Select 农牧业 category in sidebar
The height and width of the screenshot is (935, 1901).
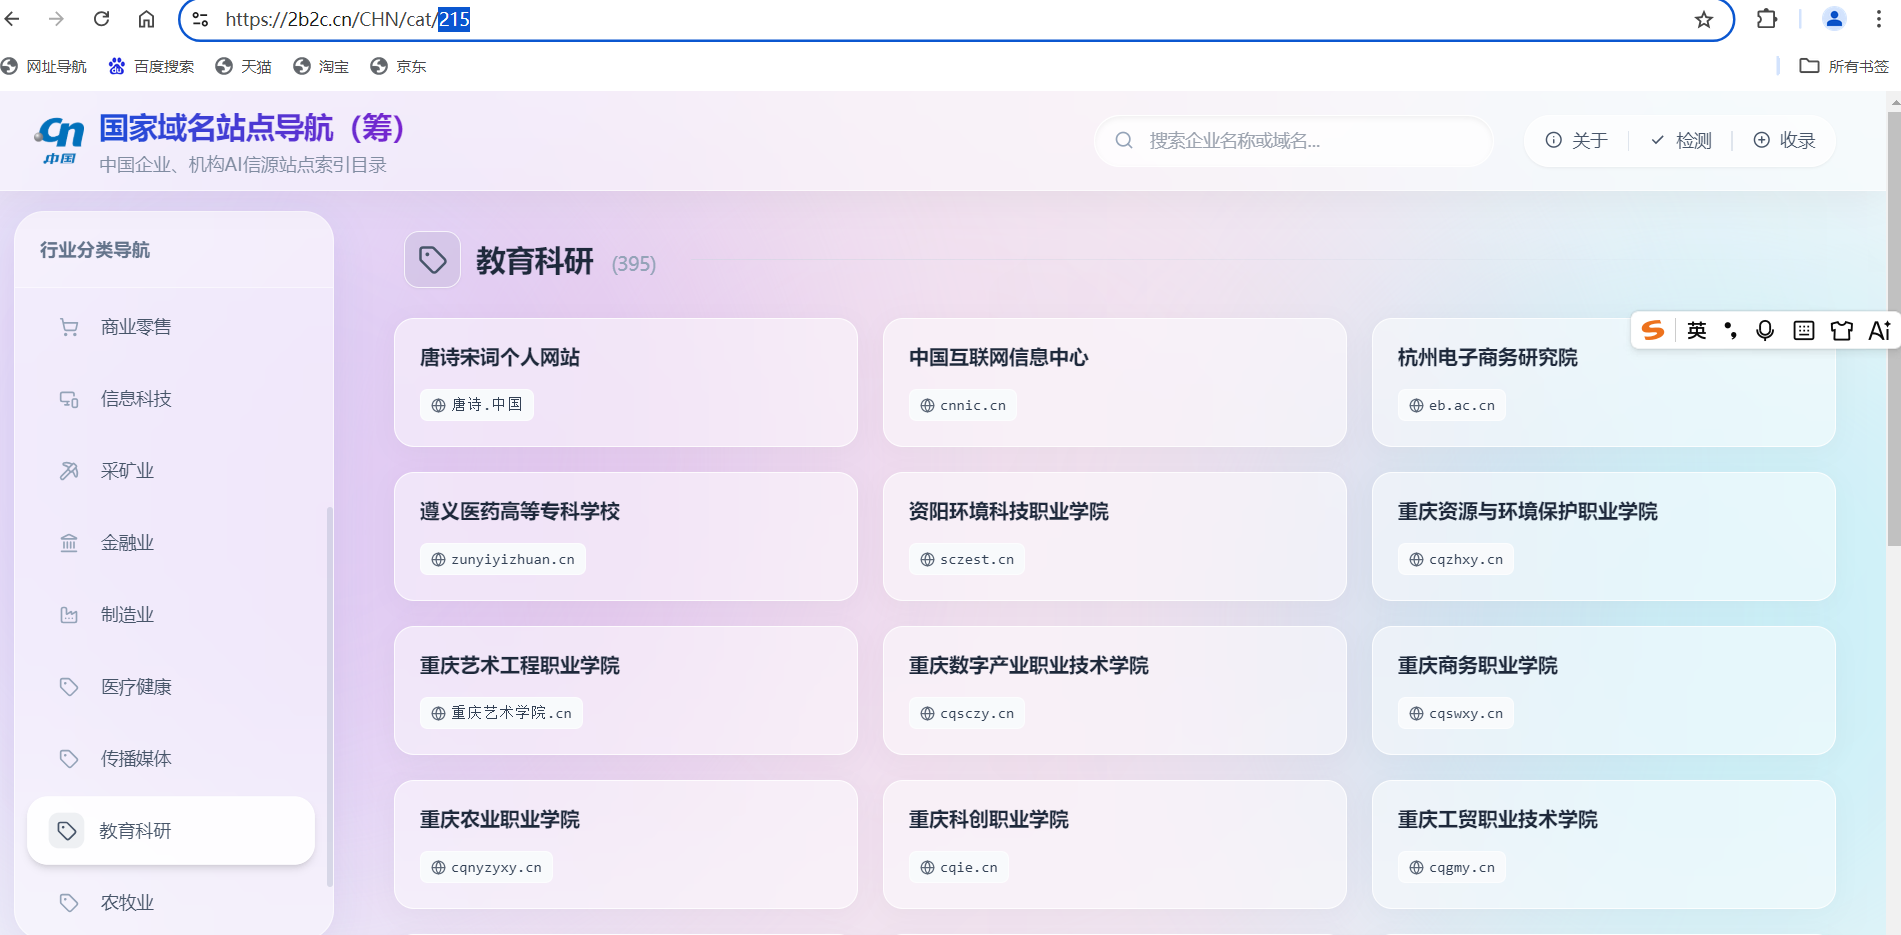(171, 903)
